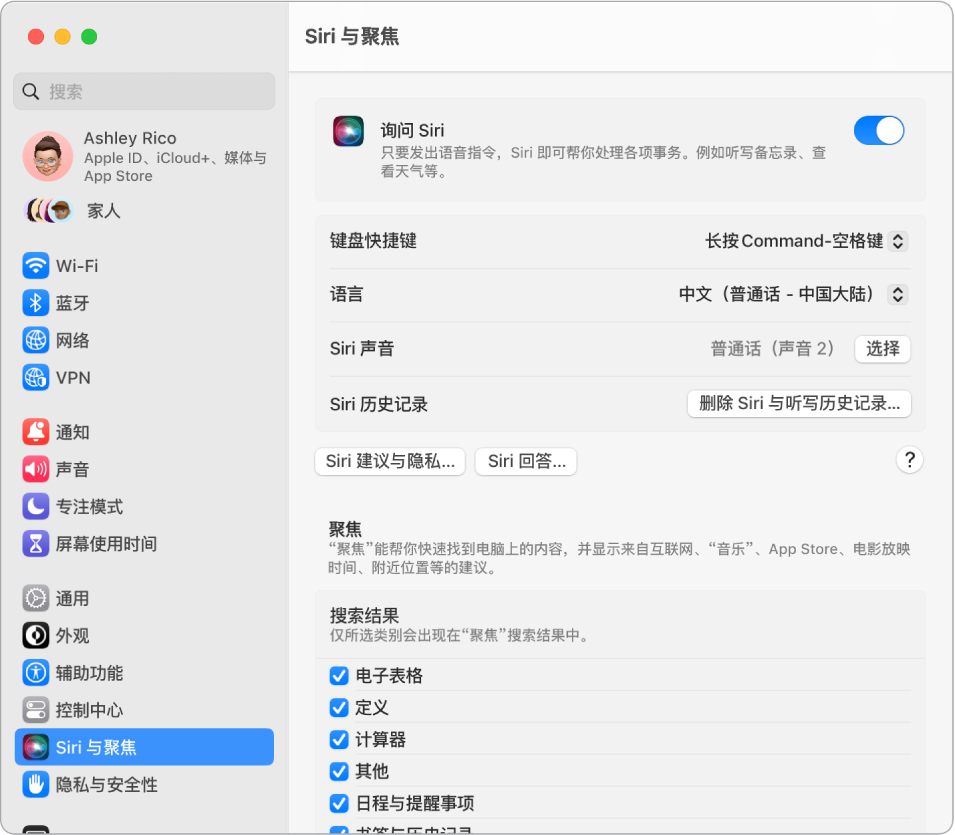
Task: Open 家人 family sharing settings
Action: 144,211
